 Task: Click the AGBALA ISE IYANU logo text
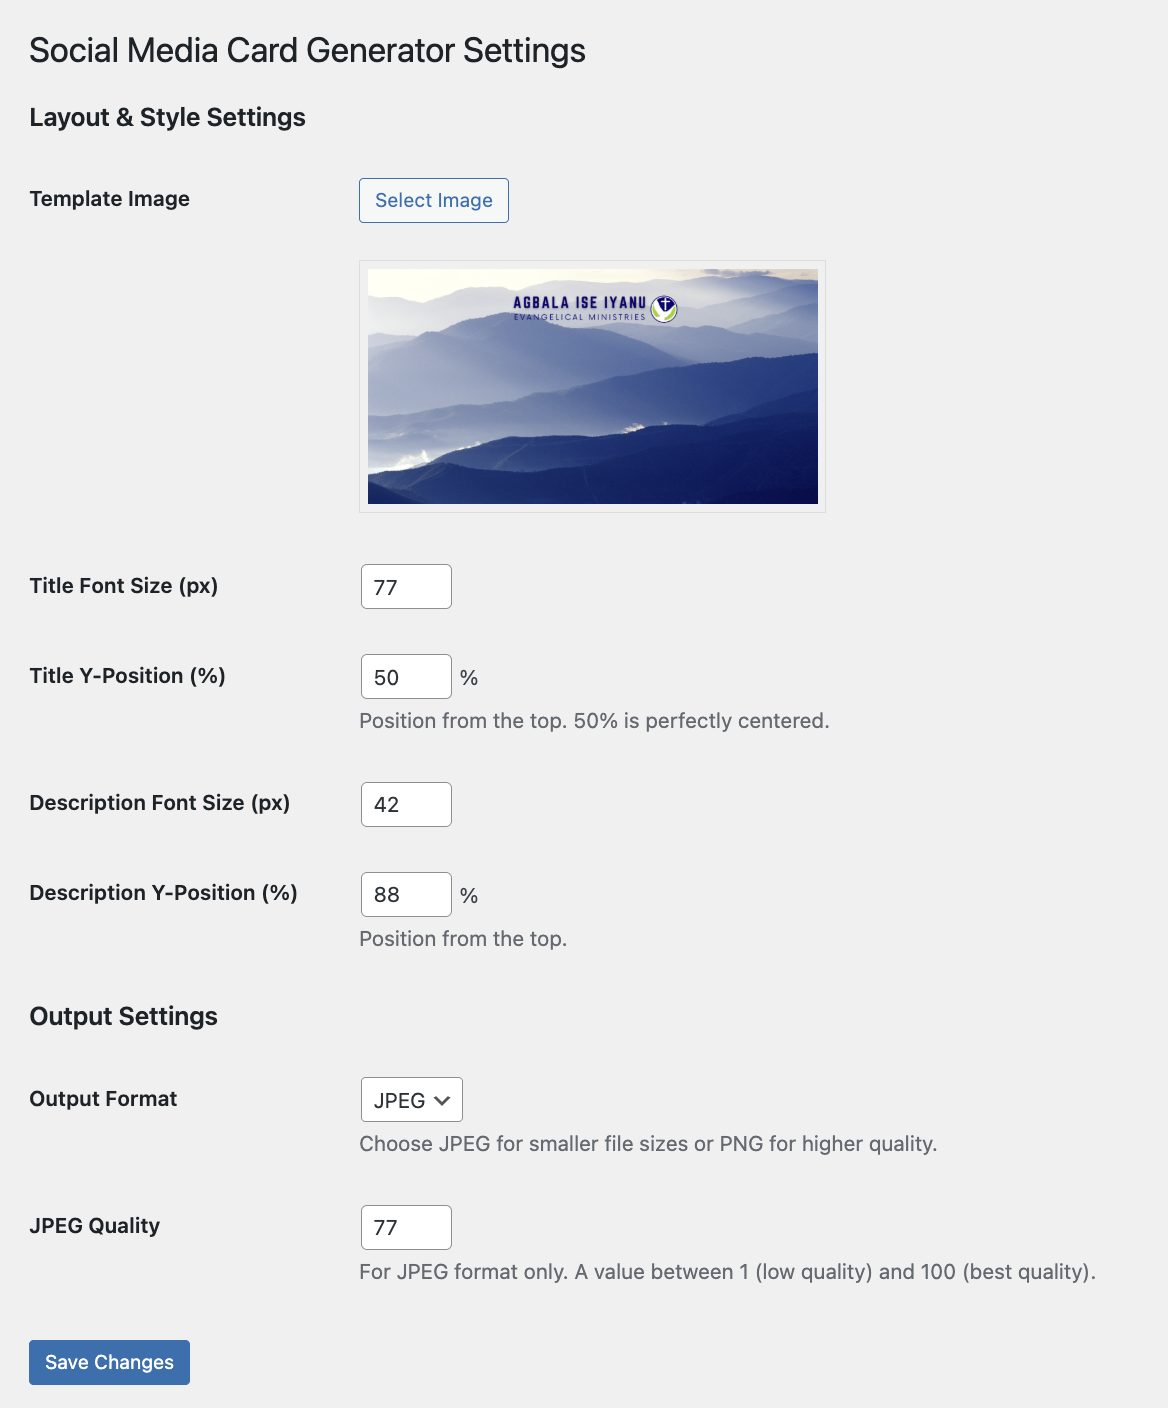click(579, 303)
